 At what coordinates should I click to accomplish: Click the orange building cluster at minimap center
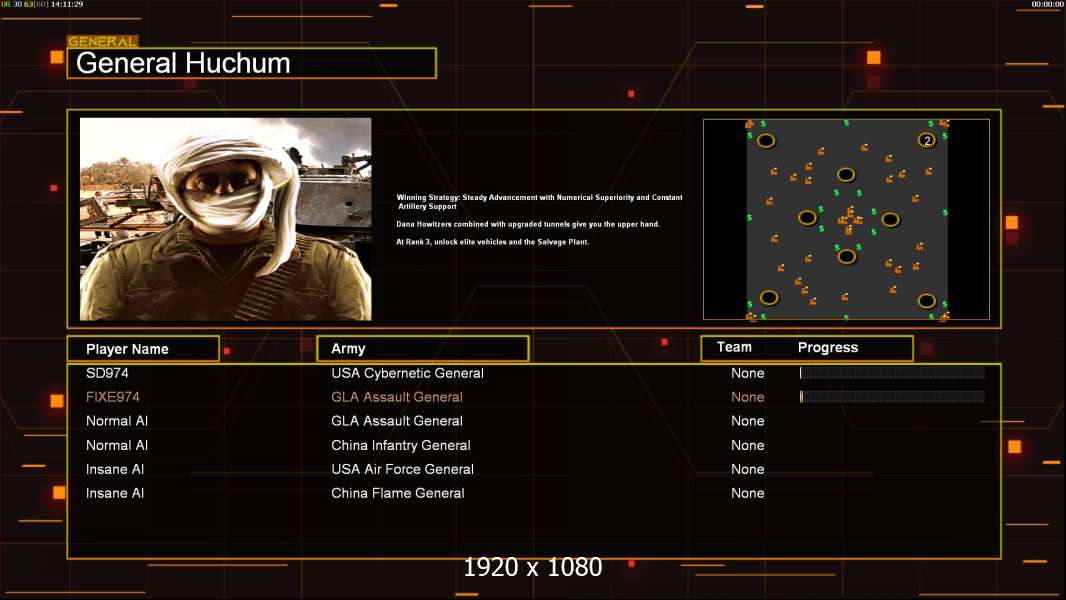pos(848,219)
